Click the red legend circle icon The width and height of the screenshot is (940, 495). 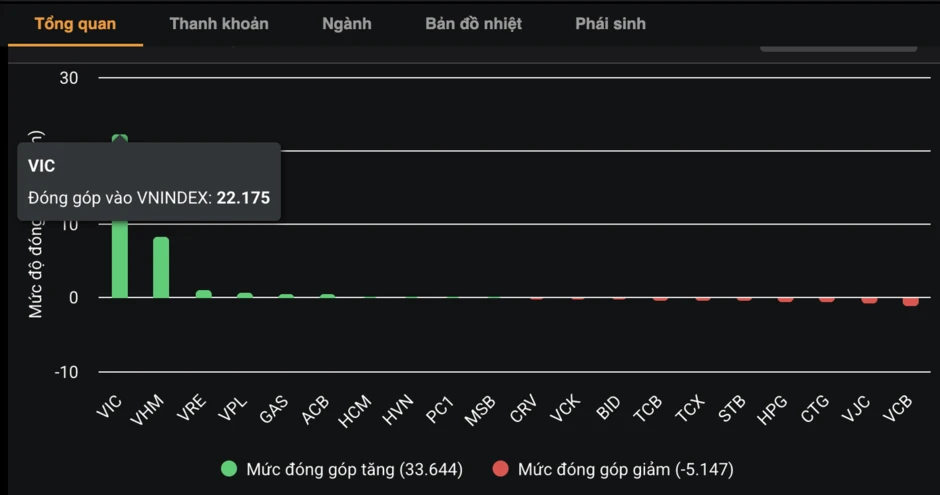coord(501,469)
